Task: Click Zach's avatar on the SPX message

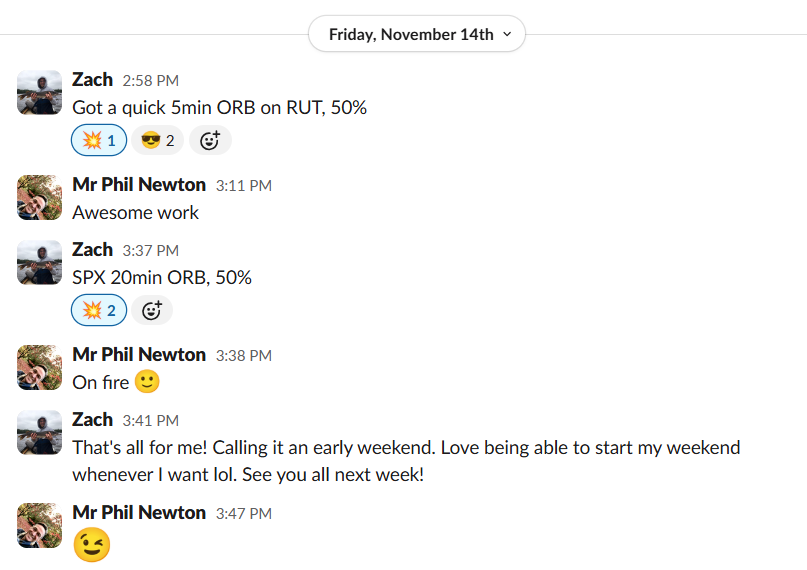Action: (x=40, y=262)
